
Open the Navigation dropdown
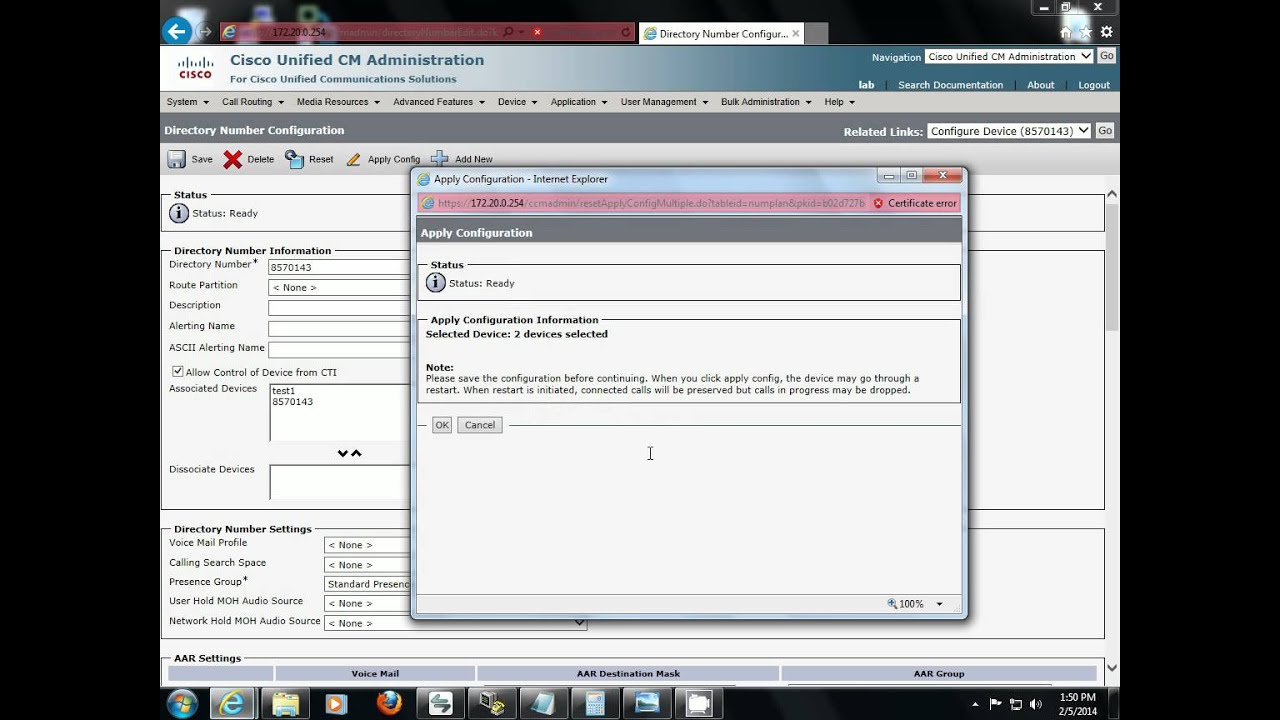[x=1009, y=56]
